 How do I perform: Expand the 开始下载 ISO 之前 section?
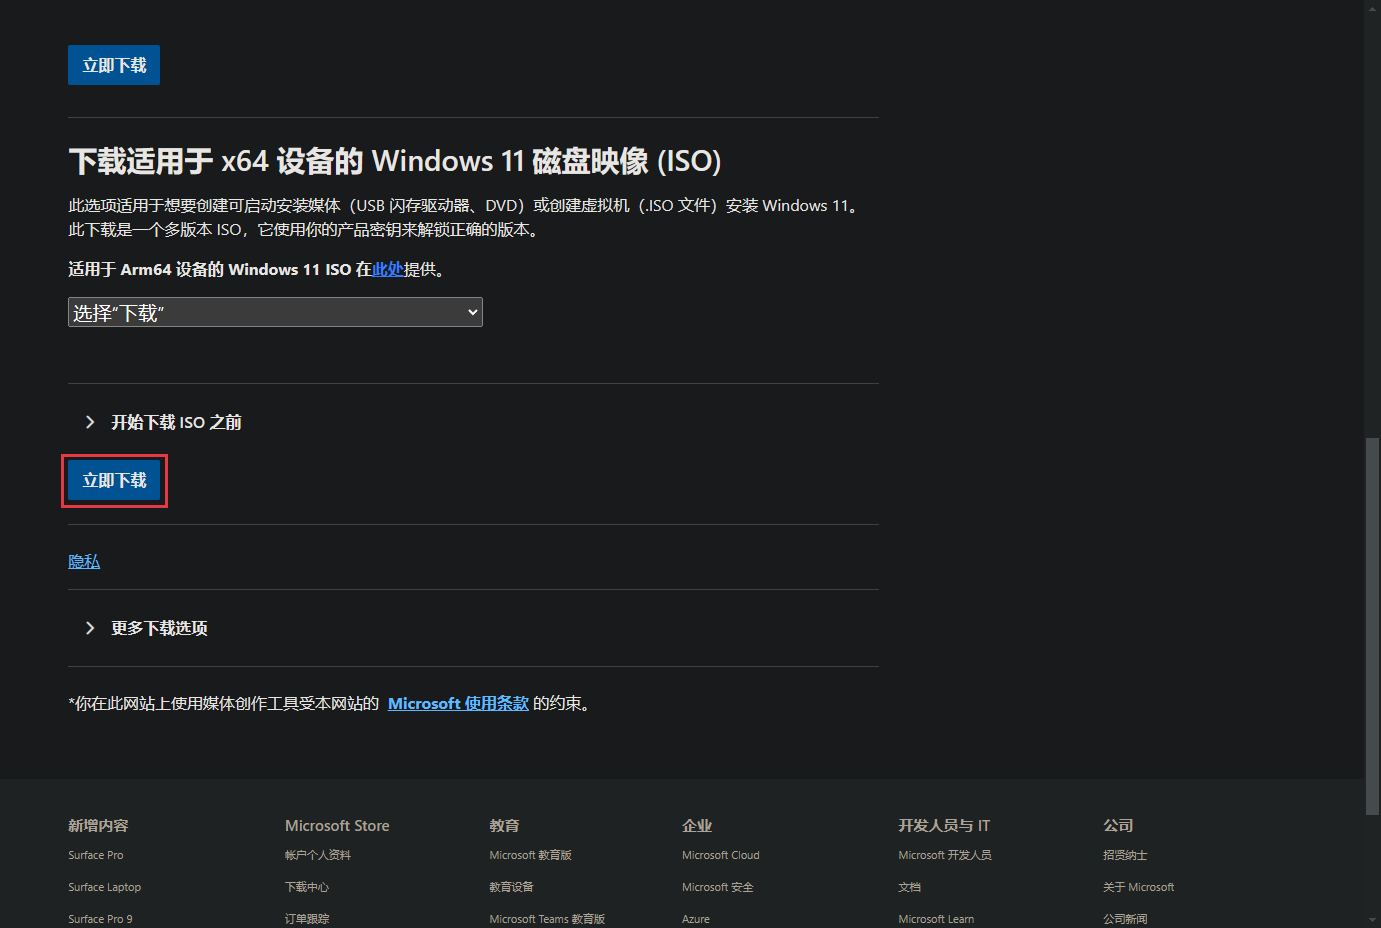click(176, 422)
